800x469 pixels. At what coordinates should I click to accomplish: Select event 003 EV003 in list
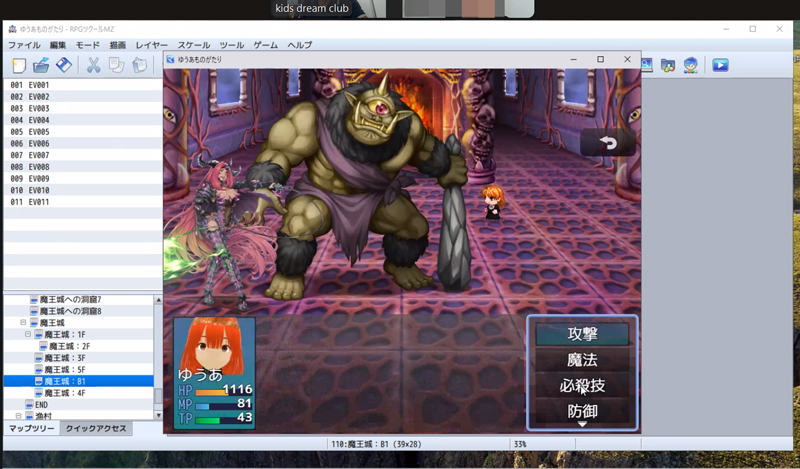click(x=83, y=108)
